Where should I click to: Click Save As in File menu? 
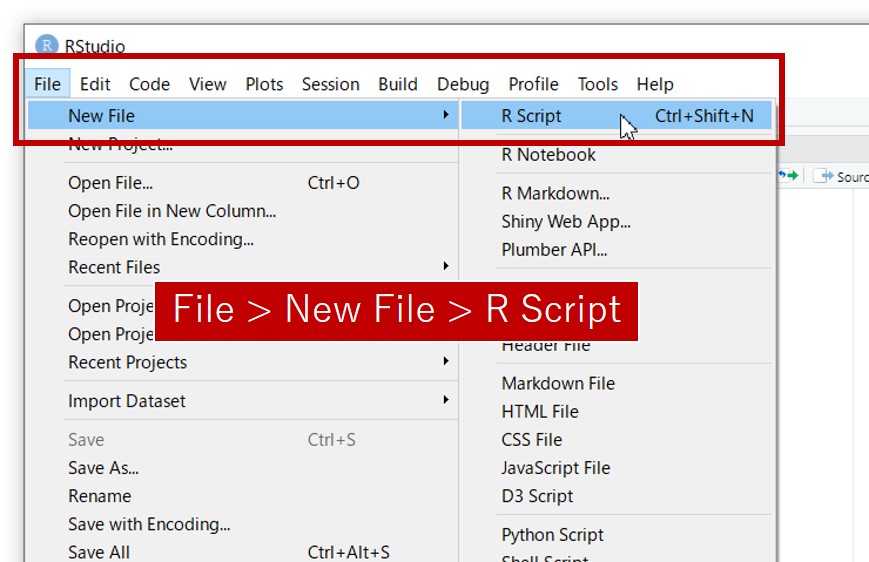(x=103, y=468)
